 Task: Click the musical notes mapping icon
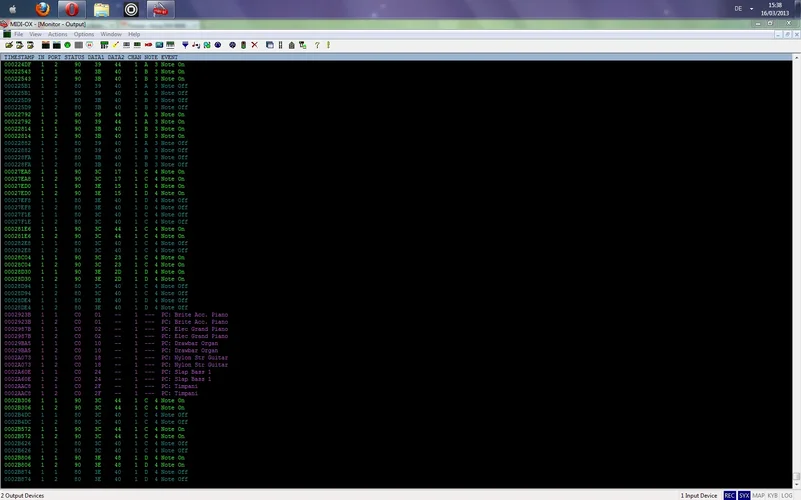(196, 45)
